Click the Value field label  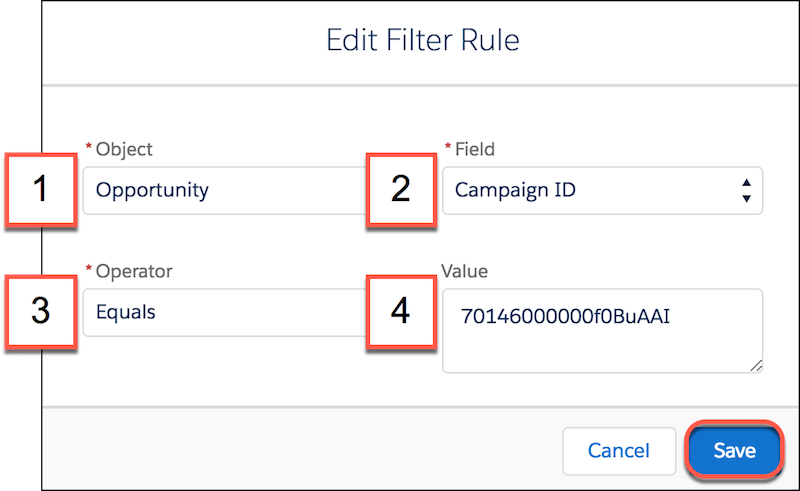(x=464, y=271)
